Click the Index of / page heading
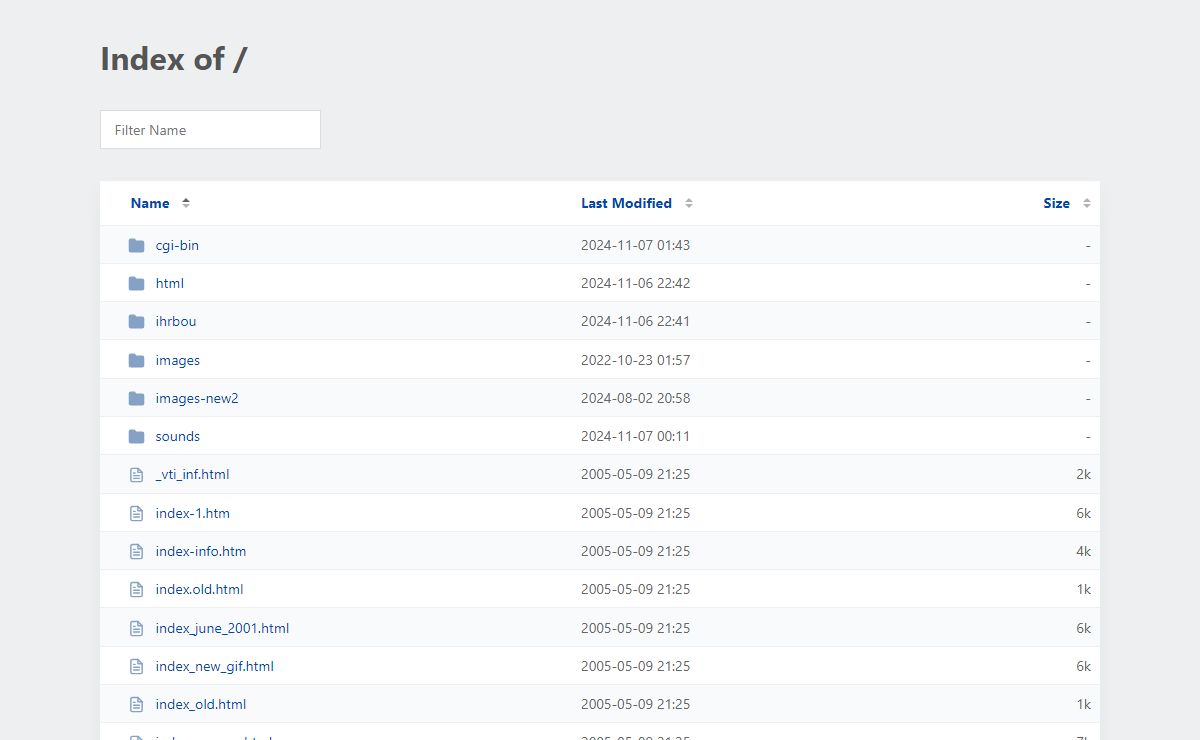Image resolution: width=1200 pixels, height=740 pixels. pos(174,59)
